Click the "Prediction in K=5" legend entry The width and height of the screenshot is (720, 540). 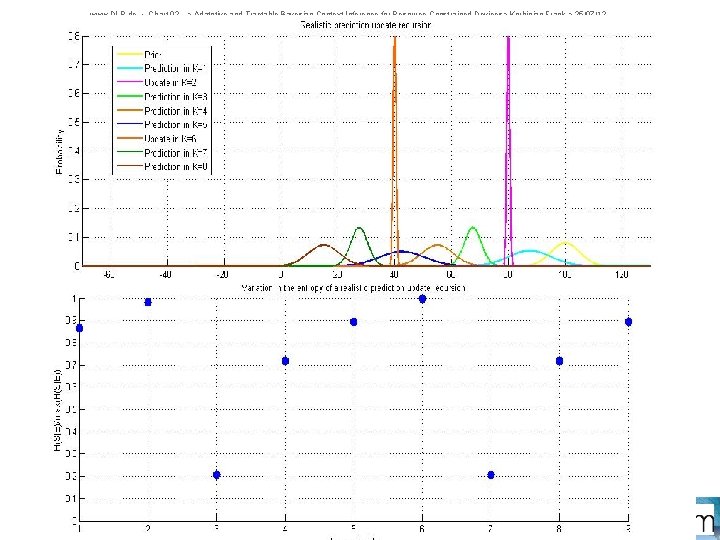(x=162, y=124)
